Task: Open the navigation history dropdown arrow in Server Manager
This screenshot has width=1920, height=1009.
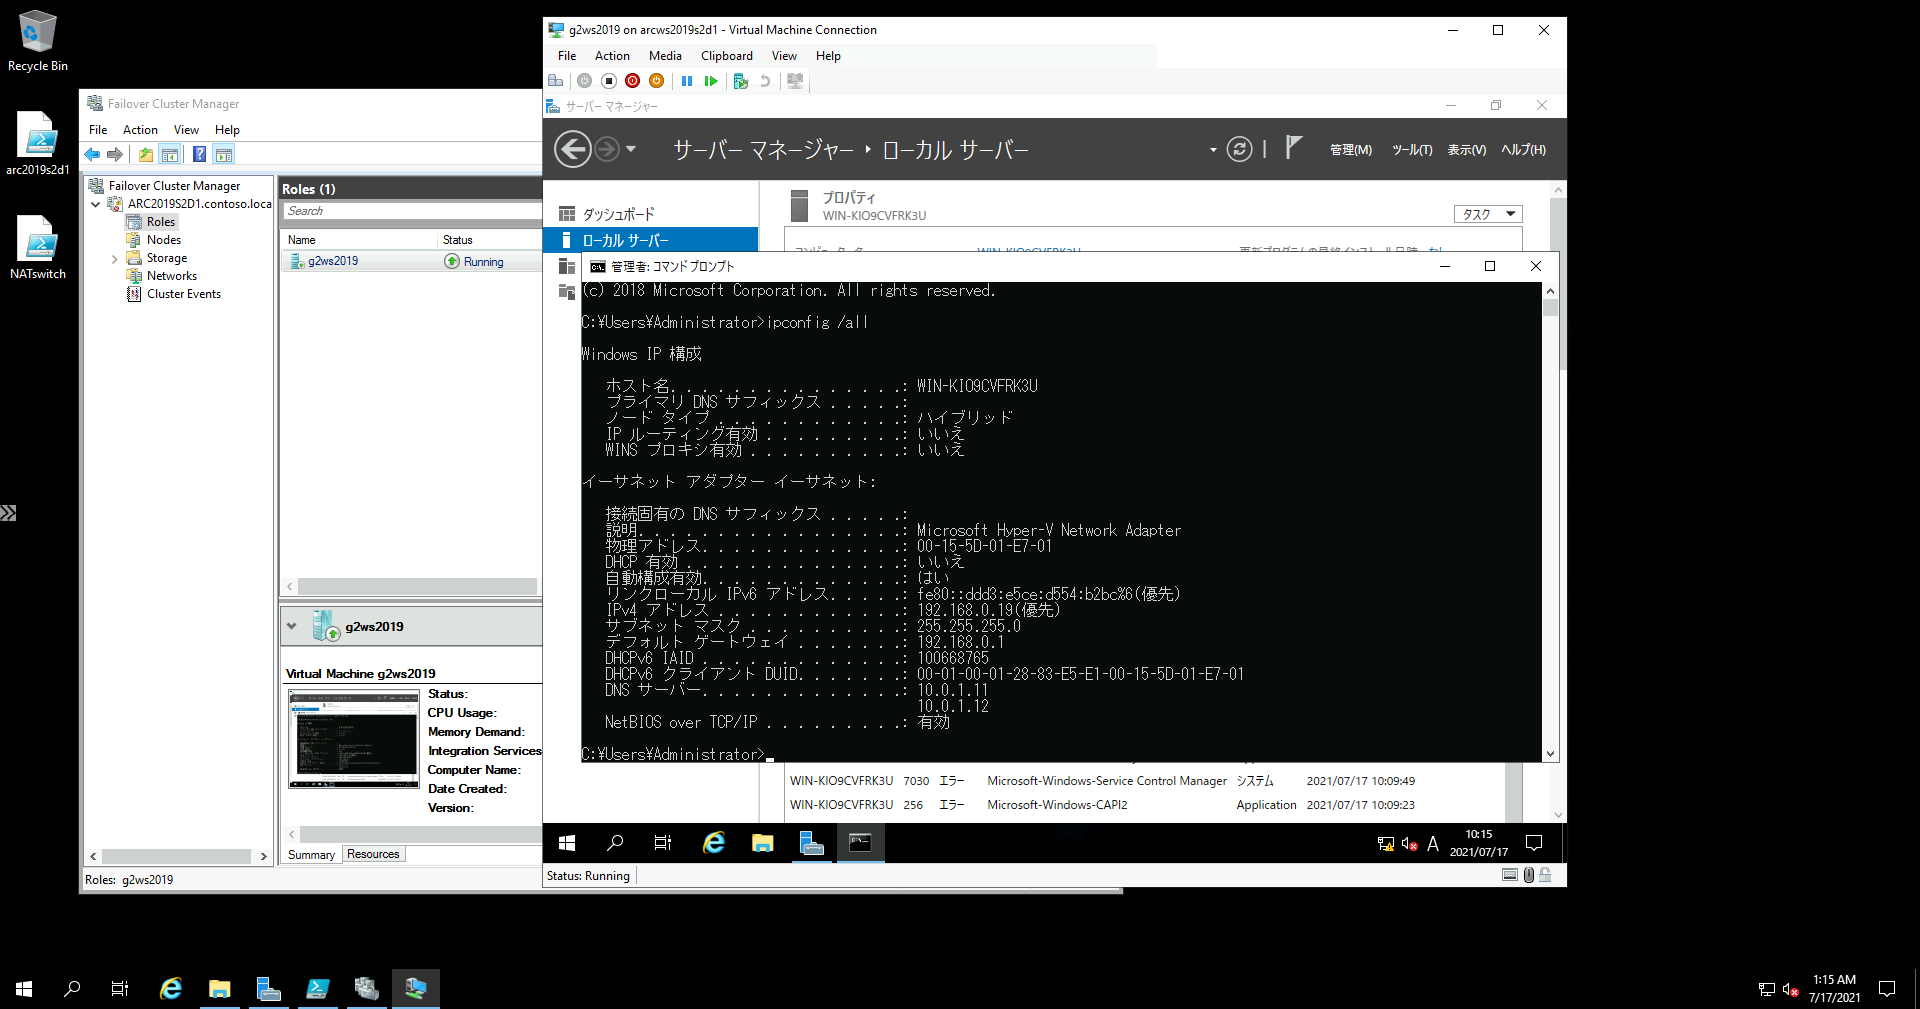Action: click(x=631, y=150)
